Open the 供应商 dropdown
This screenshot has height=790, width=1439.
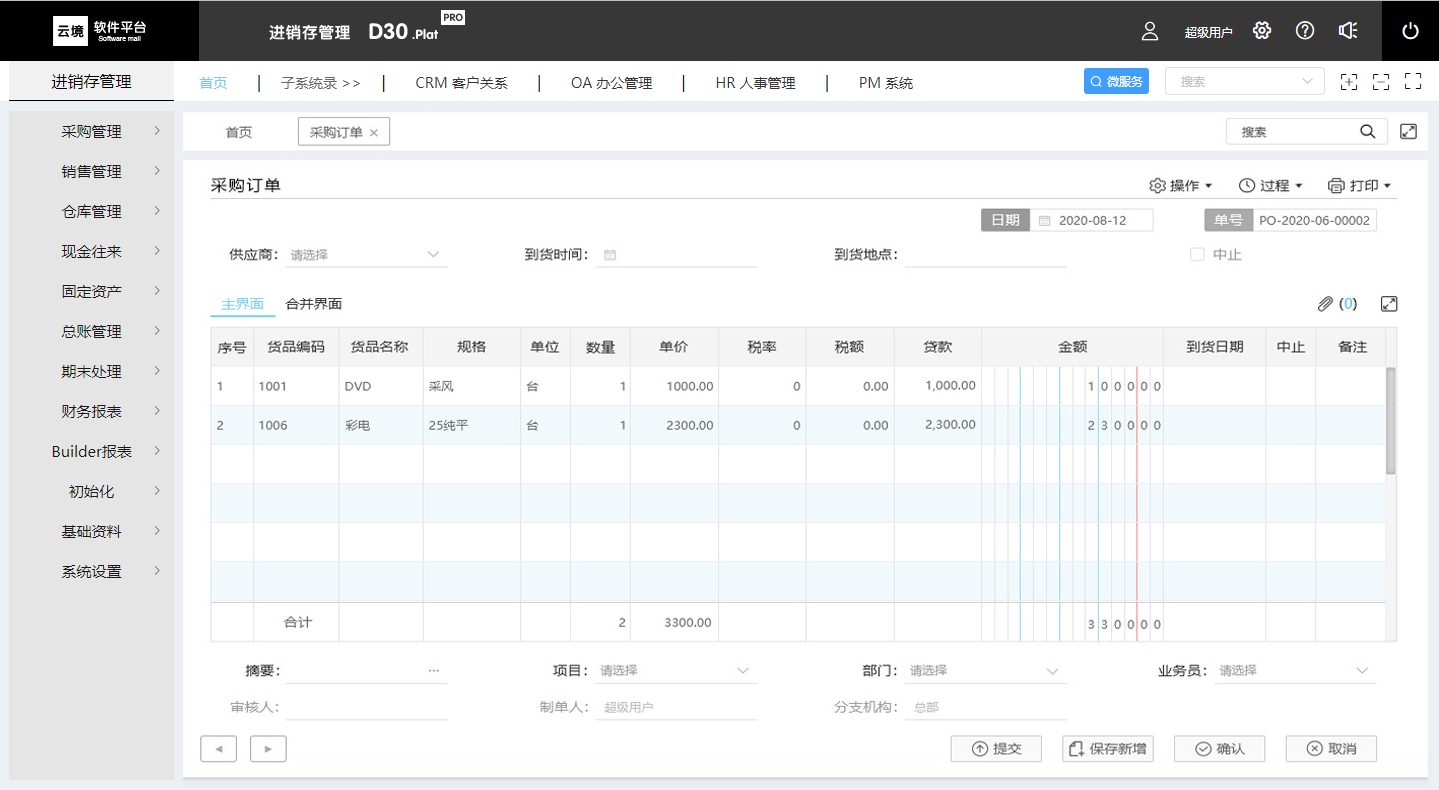367,255
